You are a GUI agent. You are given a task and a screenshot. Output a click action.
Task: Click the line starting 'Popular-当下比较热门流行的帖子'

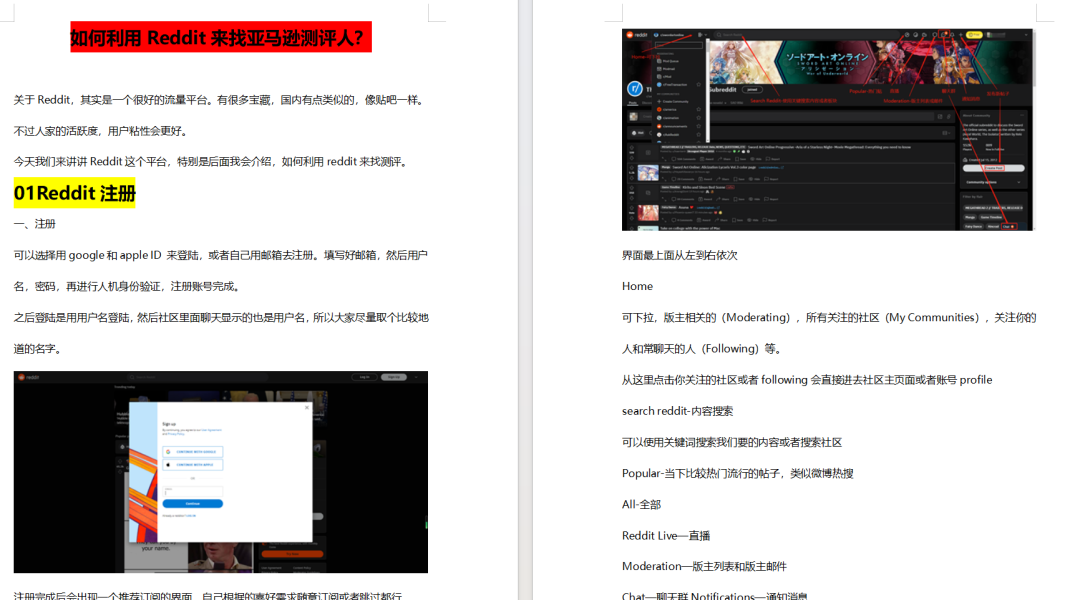738,473
